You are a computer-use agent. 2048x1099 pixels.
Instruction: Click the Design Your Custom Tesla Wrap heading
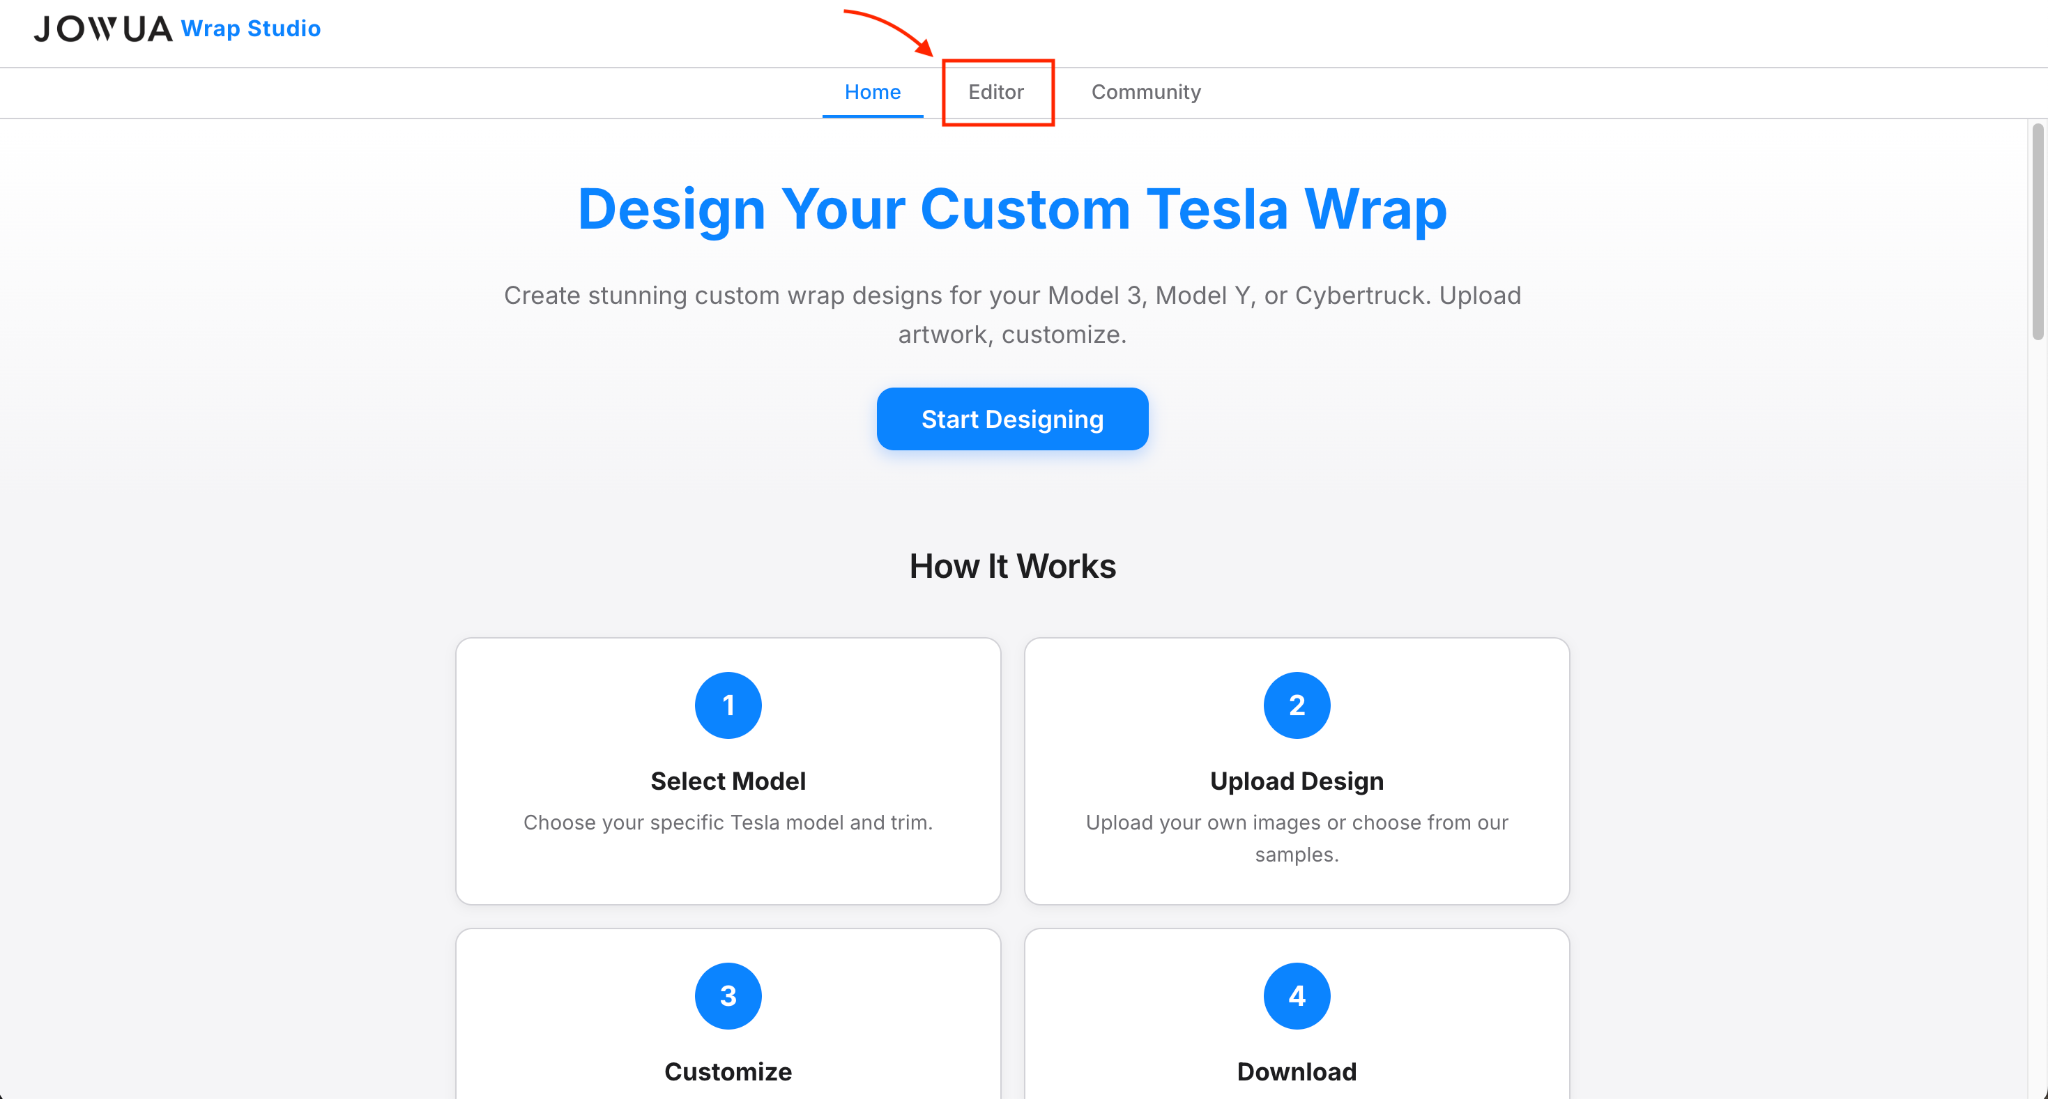(x=1011, y=209)
